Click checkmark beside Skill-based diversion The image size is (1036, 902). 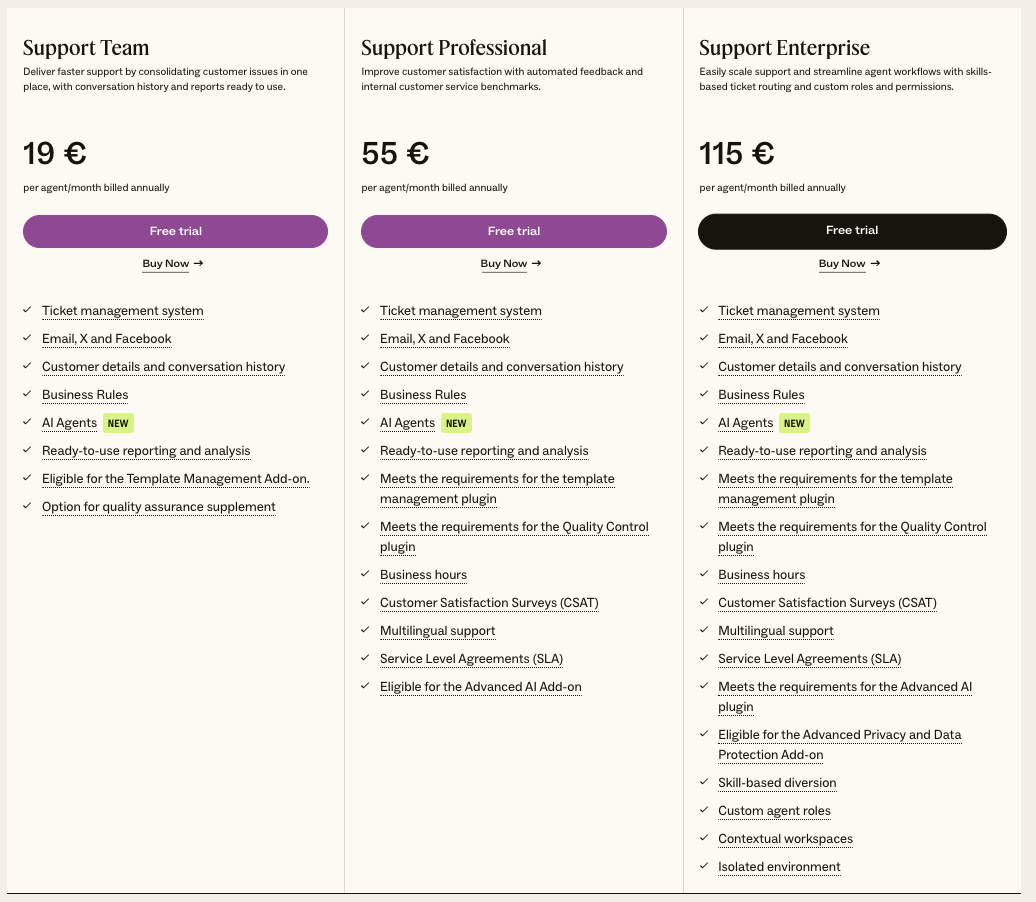coord(703,783)
